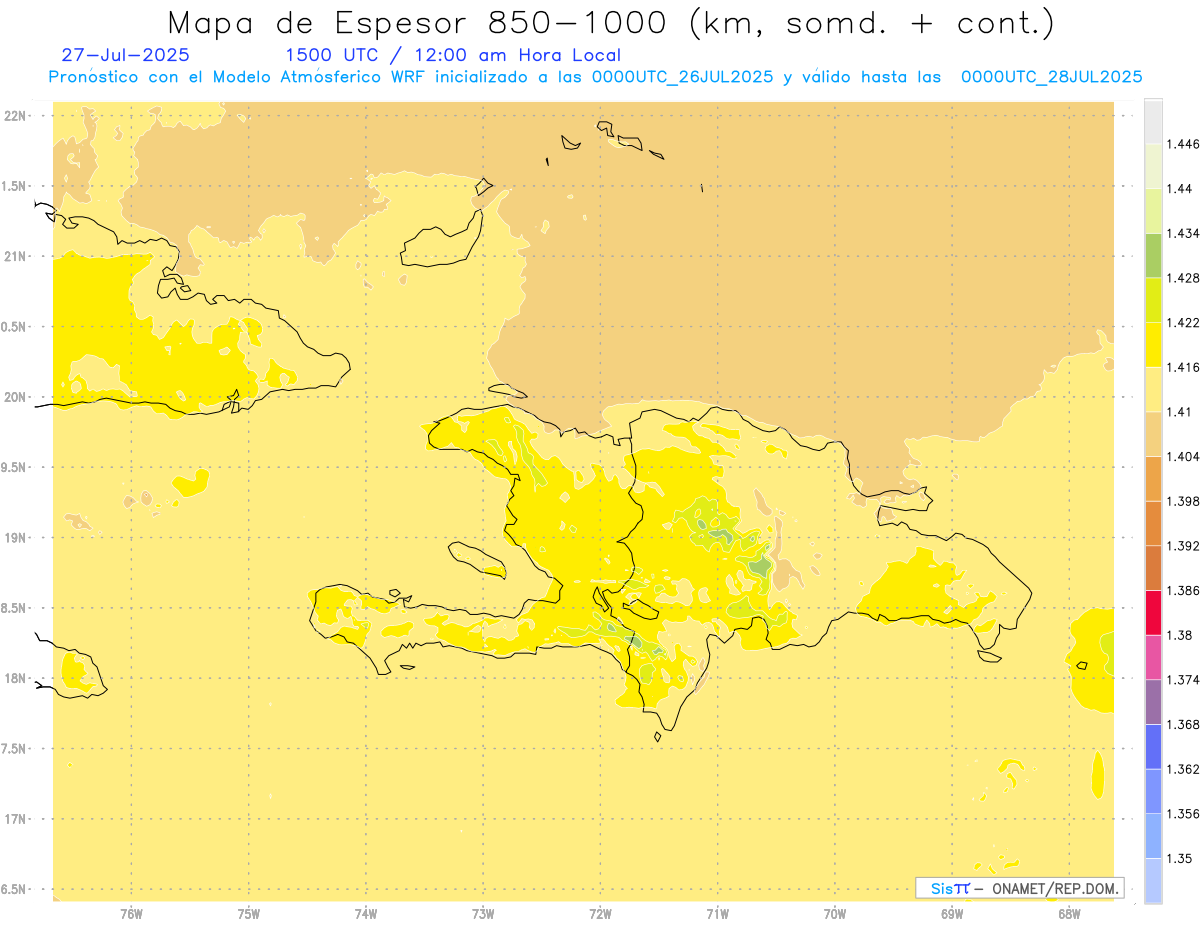Click the green 1.428–1.434 legend swatch
Viewport: 1200px width, 927px height.
pyautogui.click(x=1153, y=255)
